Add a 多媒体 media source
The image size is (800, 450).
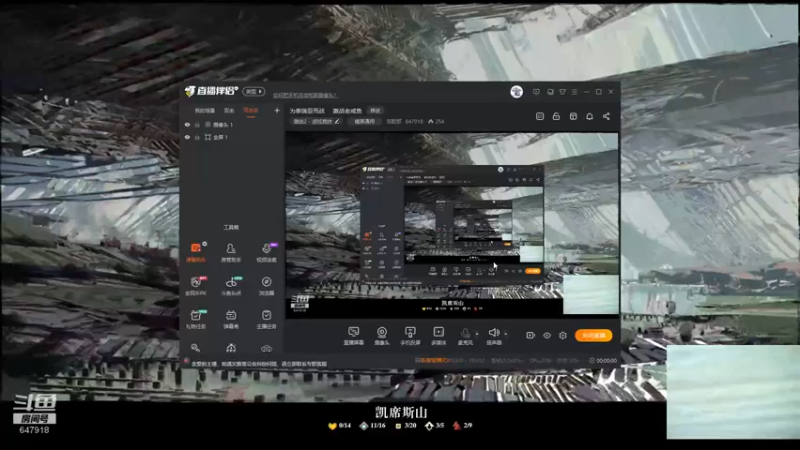(x=438, y=336)
